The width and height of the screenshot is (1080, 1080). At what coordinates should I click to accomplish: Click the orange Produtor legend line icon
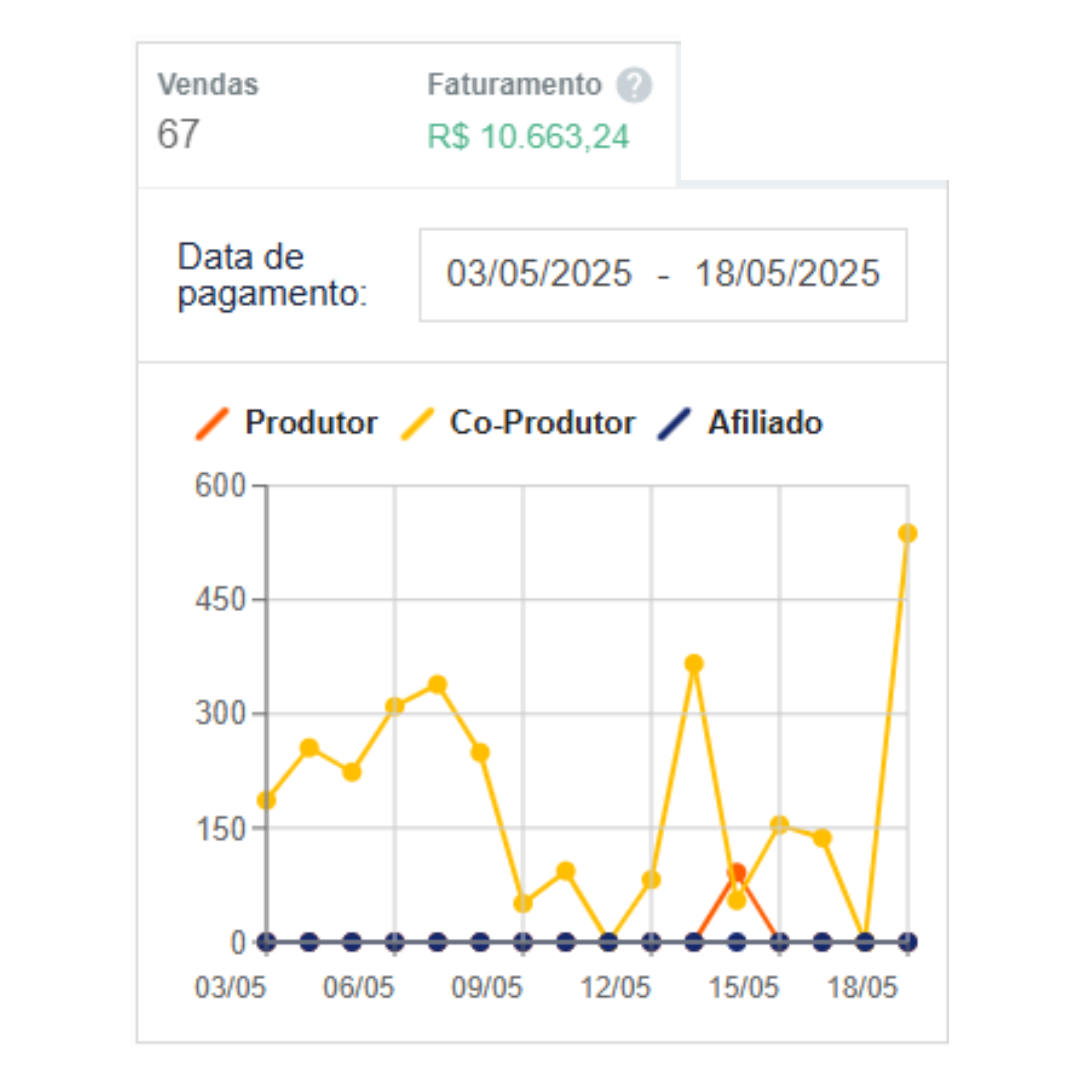[x=211, y=424]
